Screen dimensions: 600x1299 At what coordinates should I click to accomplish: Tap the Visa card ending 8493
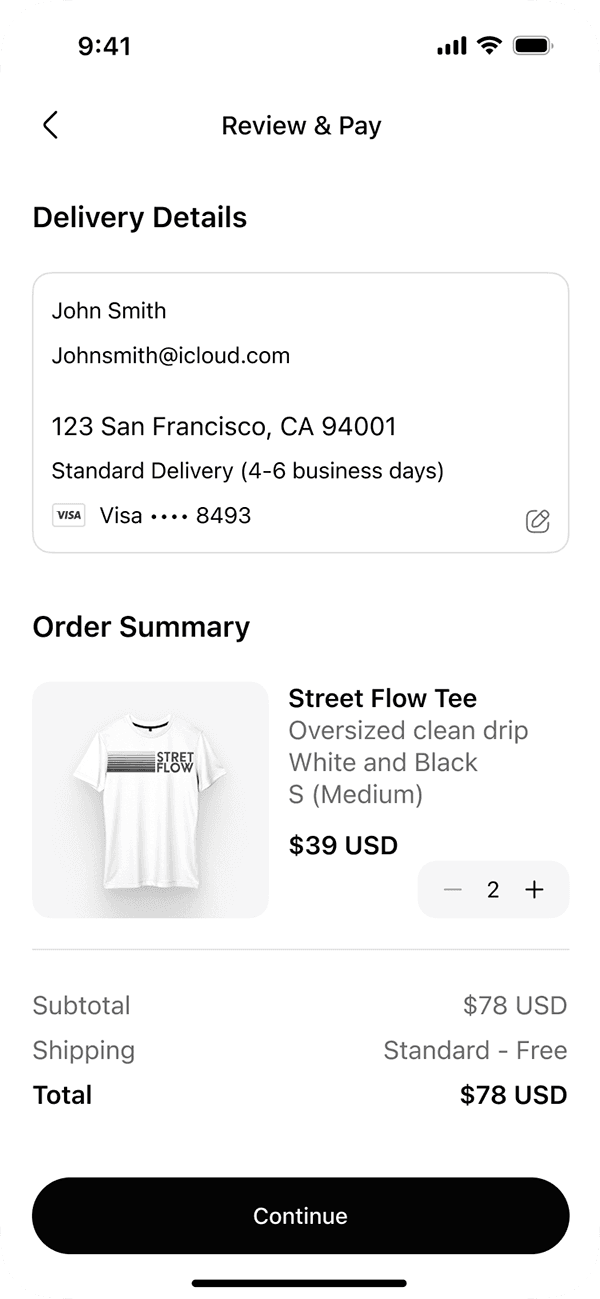(x=175, y=516)
